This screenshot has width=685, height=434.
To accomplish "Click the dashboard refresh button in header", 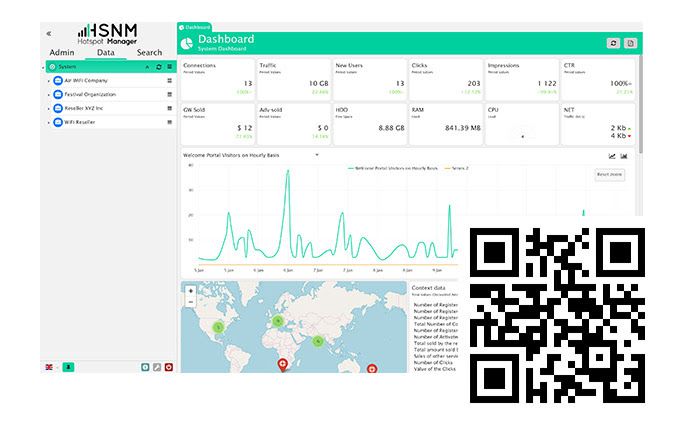I will pyautogui.click(x=613, y=43).
